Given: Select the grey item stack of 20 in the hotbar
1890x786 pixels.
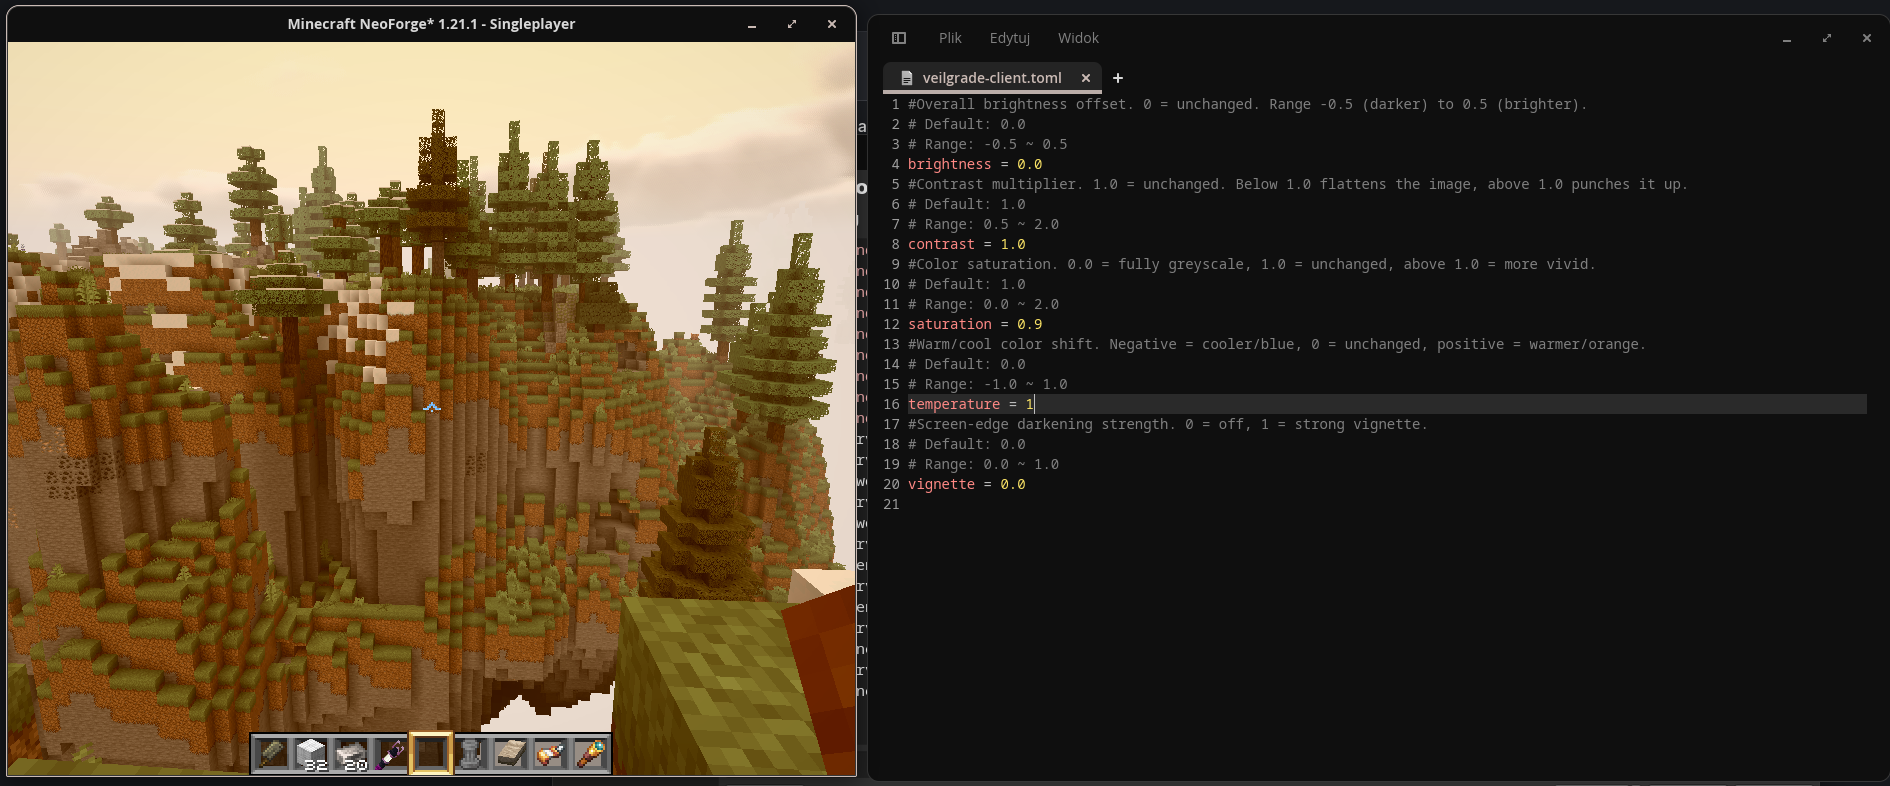Looking at the screenshot, I should tap(351, 753).
